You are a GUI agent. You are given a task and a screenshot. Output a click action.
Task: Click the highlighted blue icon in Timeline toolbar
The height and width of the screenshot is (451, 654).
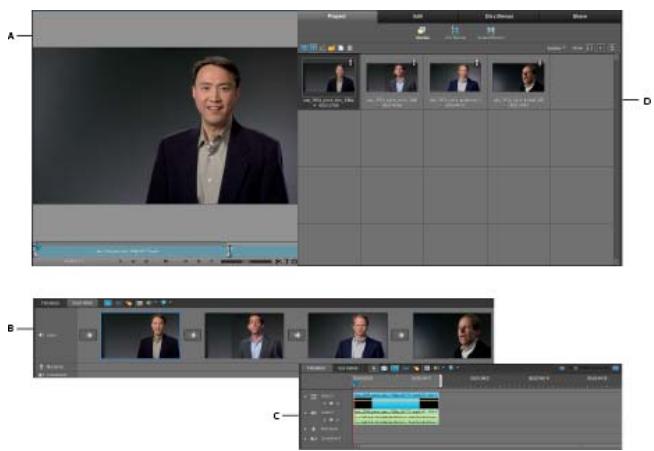pos(394,368)
